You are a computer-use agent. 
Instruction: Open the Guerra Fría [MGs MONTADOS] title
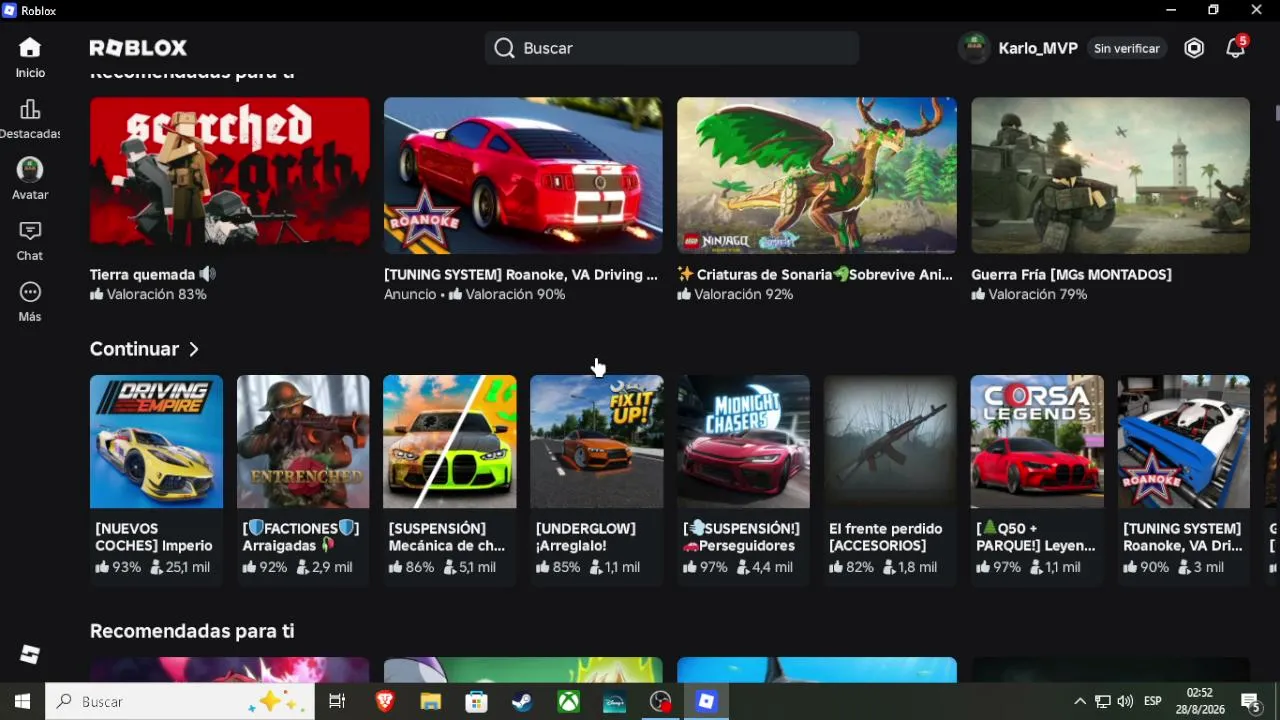pyautogui.click(x=1071, y=274)
